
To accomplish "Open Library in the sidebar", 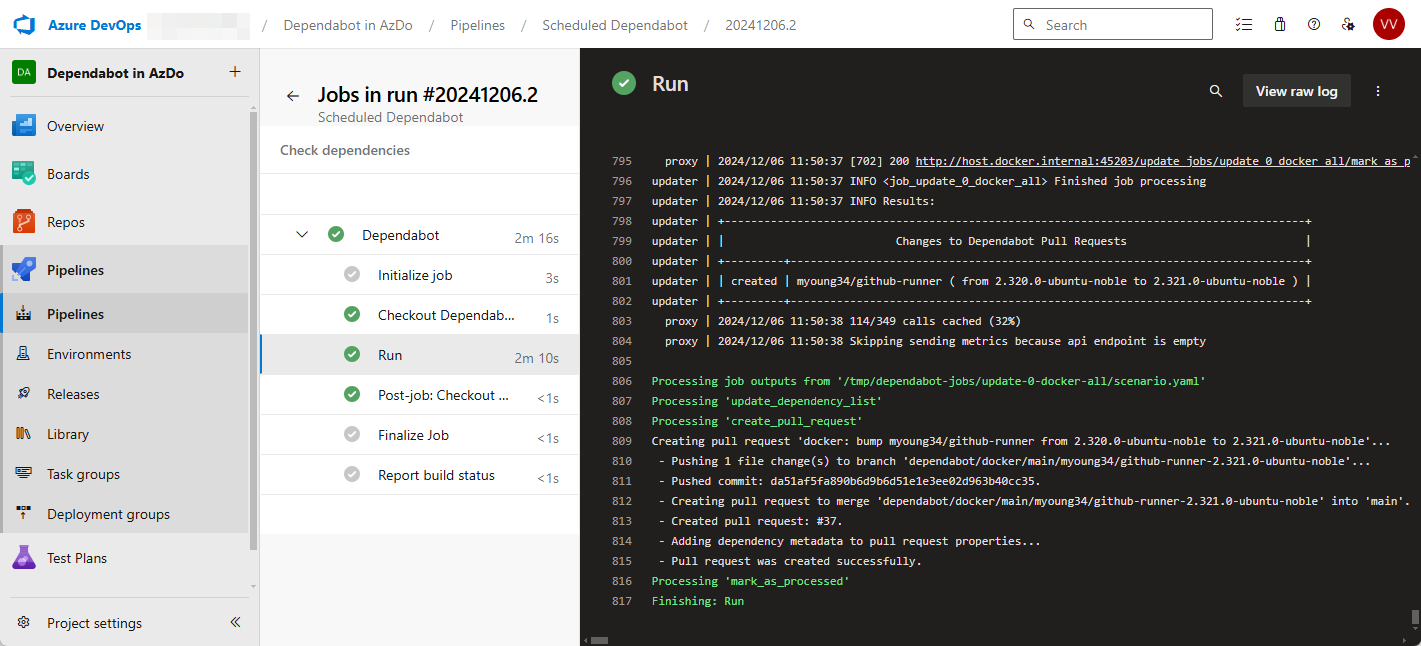I will pos(126,434).
